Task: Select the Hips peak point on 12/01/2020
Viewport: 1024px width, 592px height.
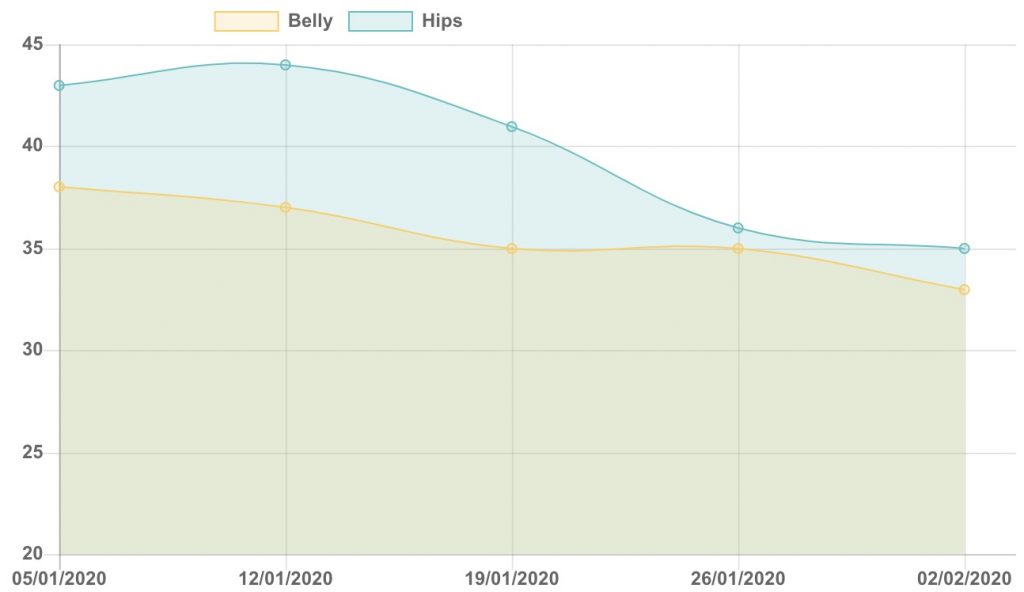Action: click(285, 65)
